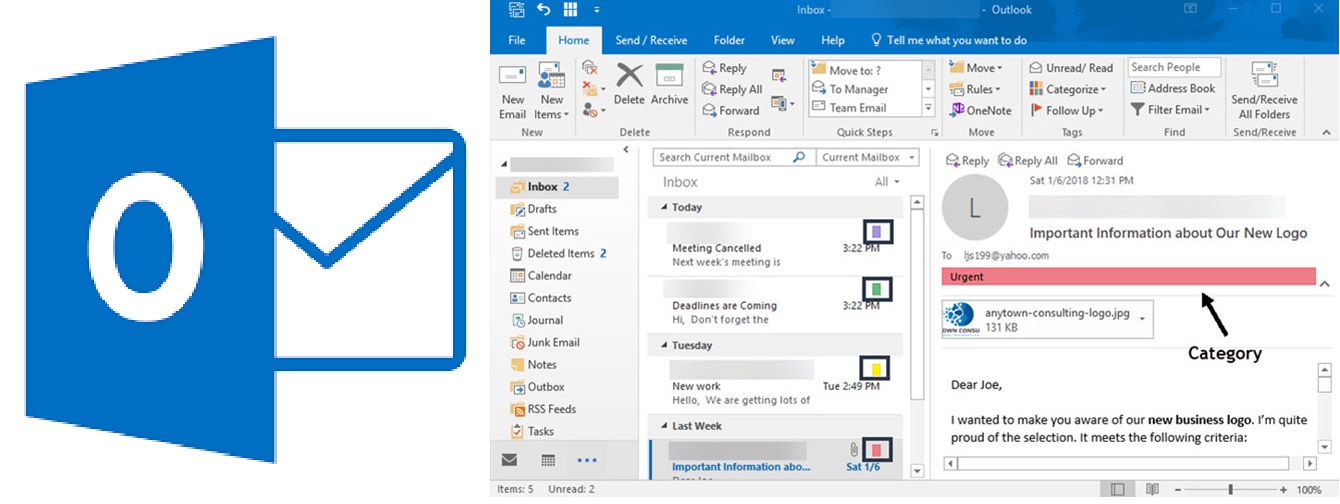
Task: Open the Rules dropdown
Action: point(977,89)
